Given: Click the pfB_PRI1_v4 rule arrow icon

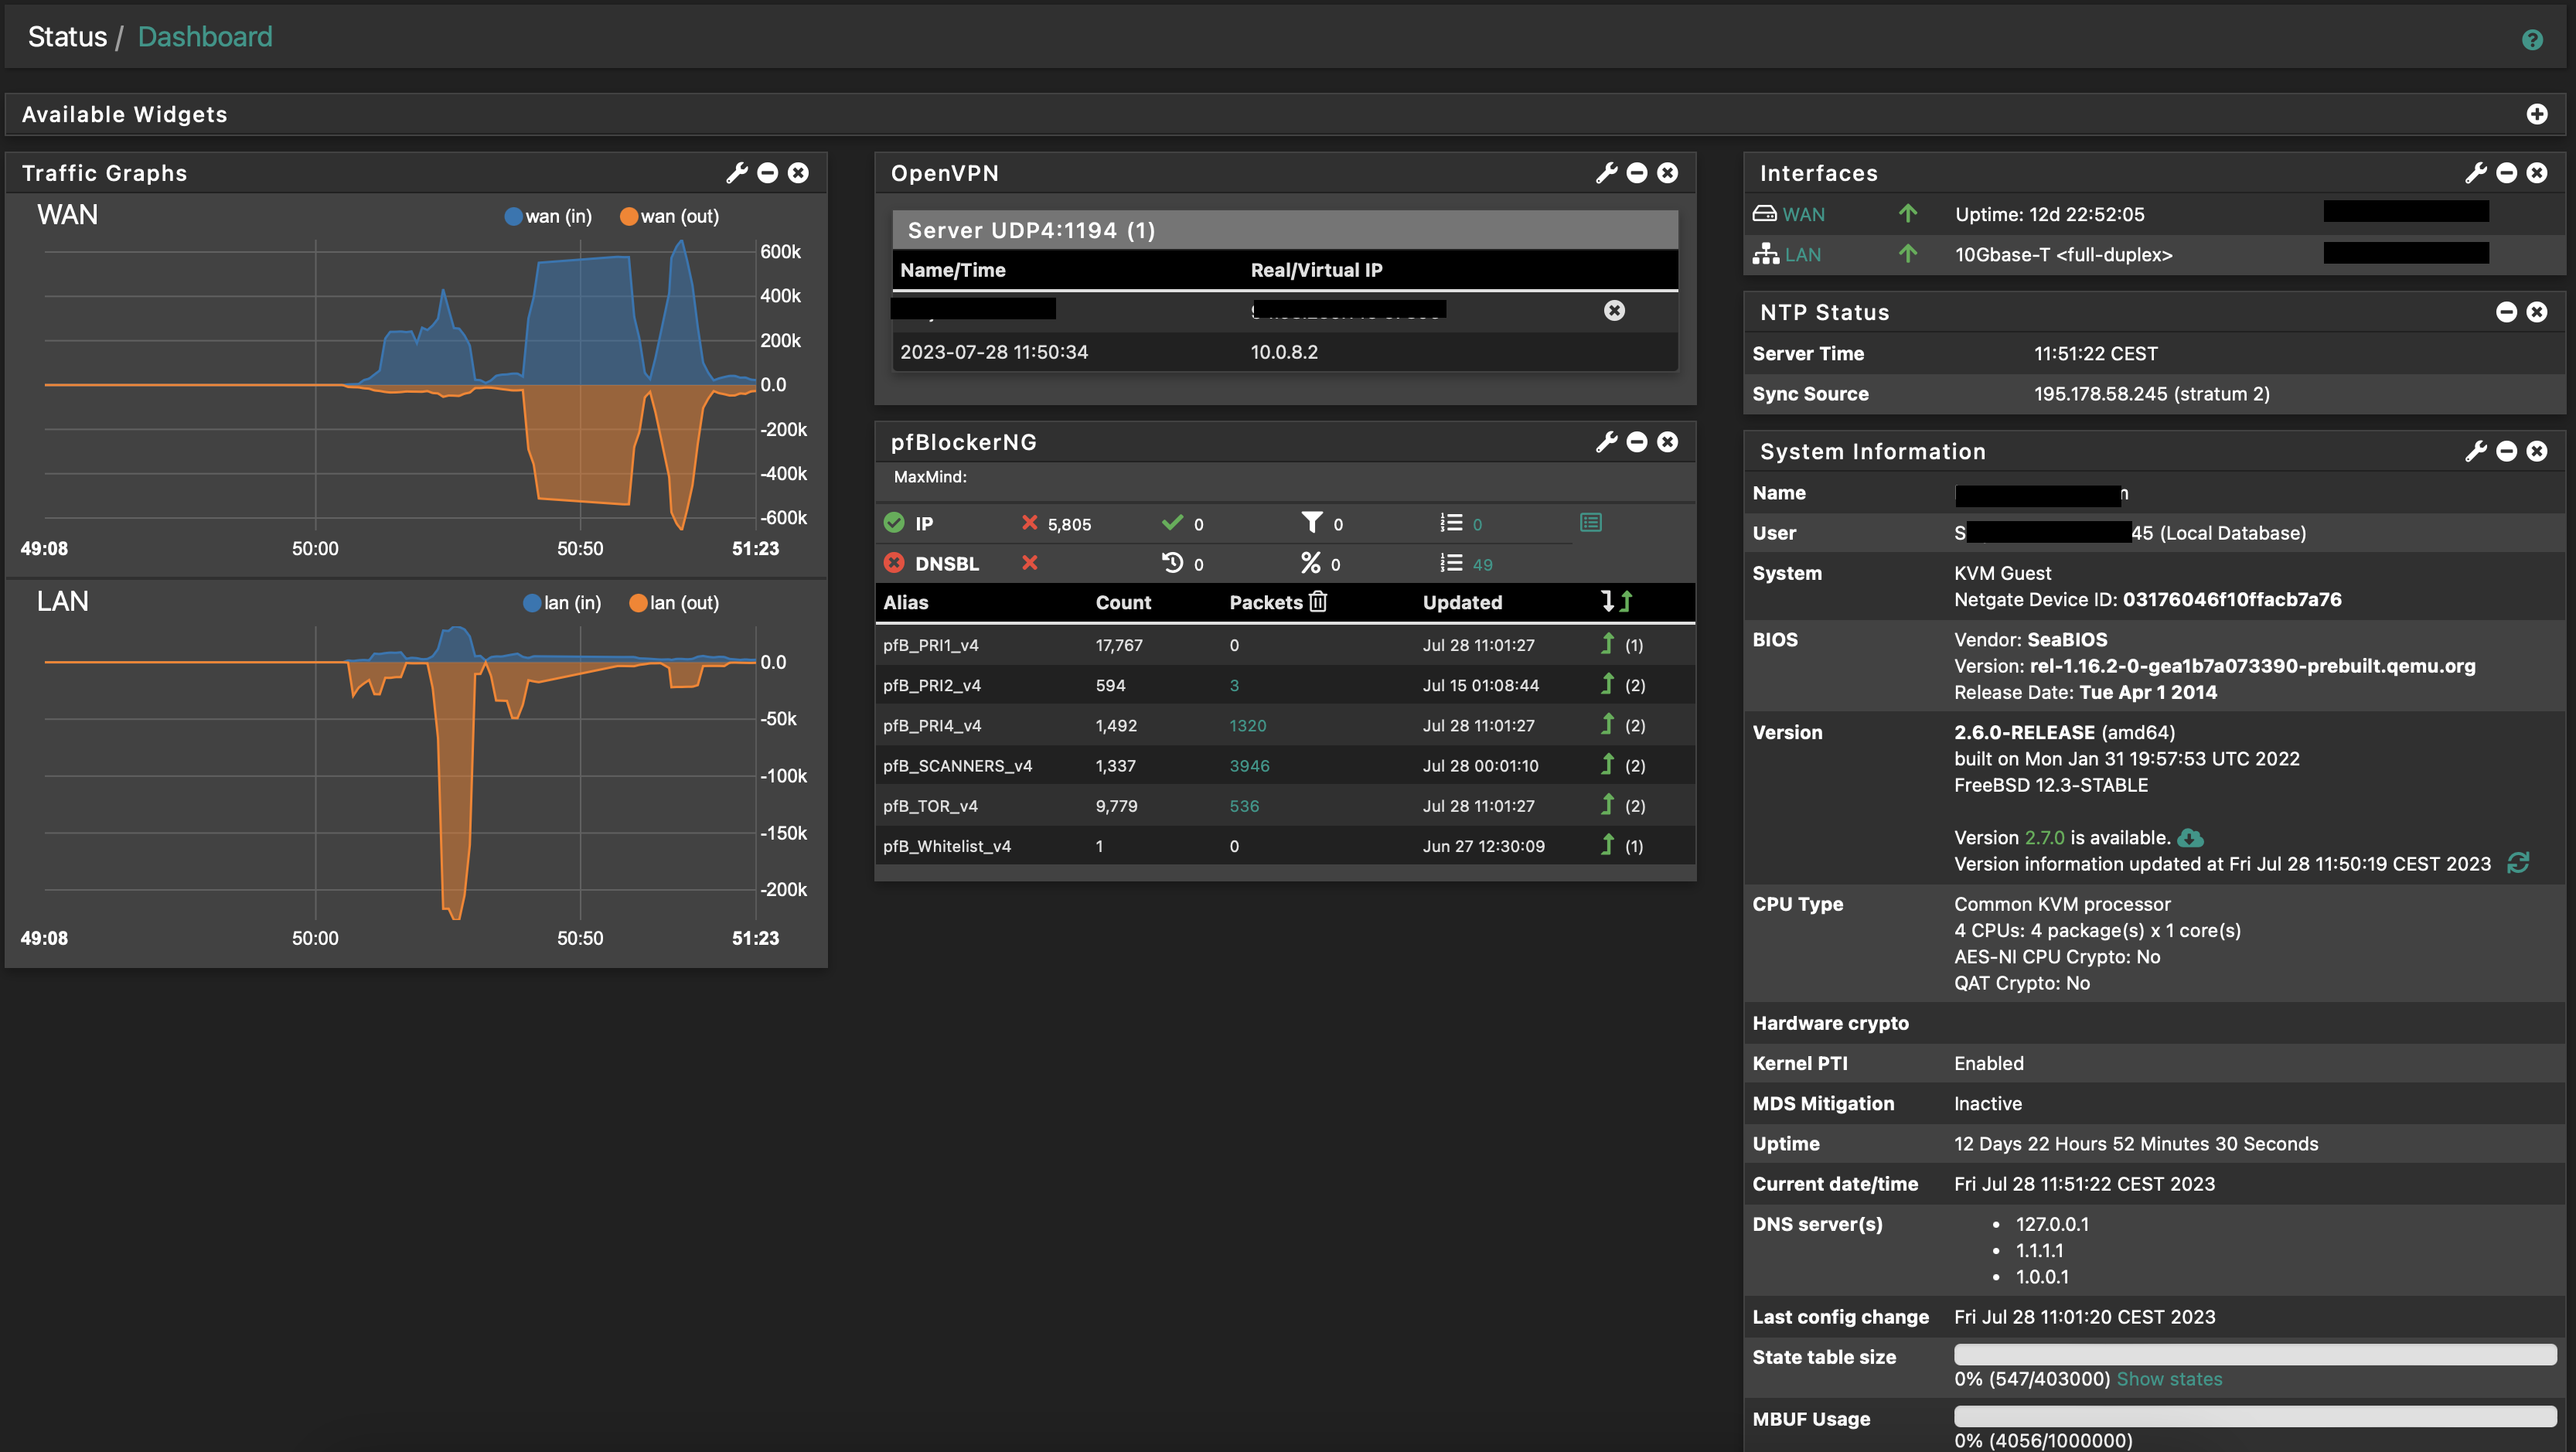Looking at the screenshot, I should 1607,644.
